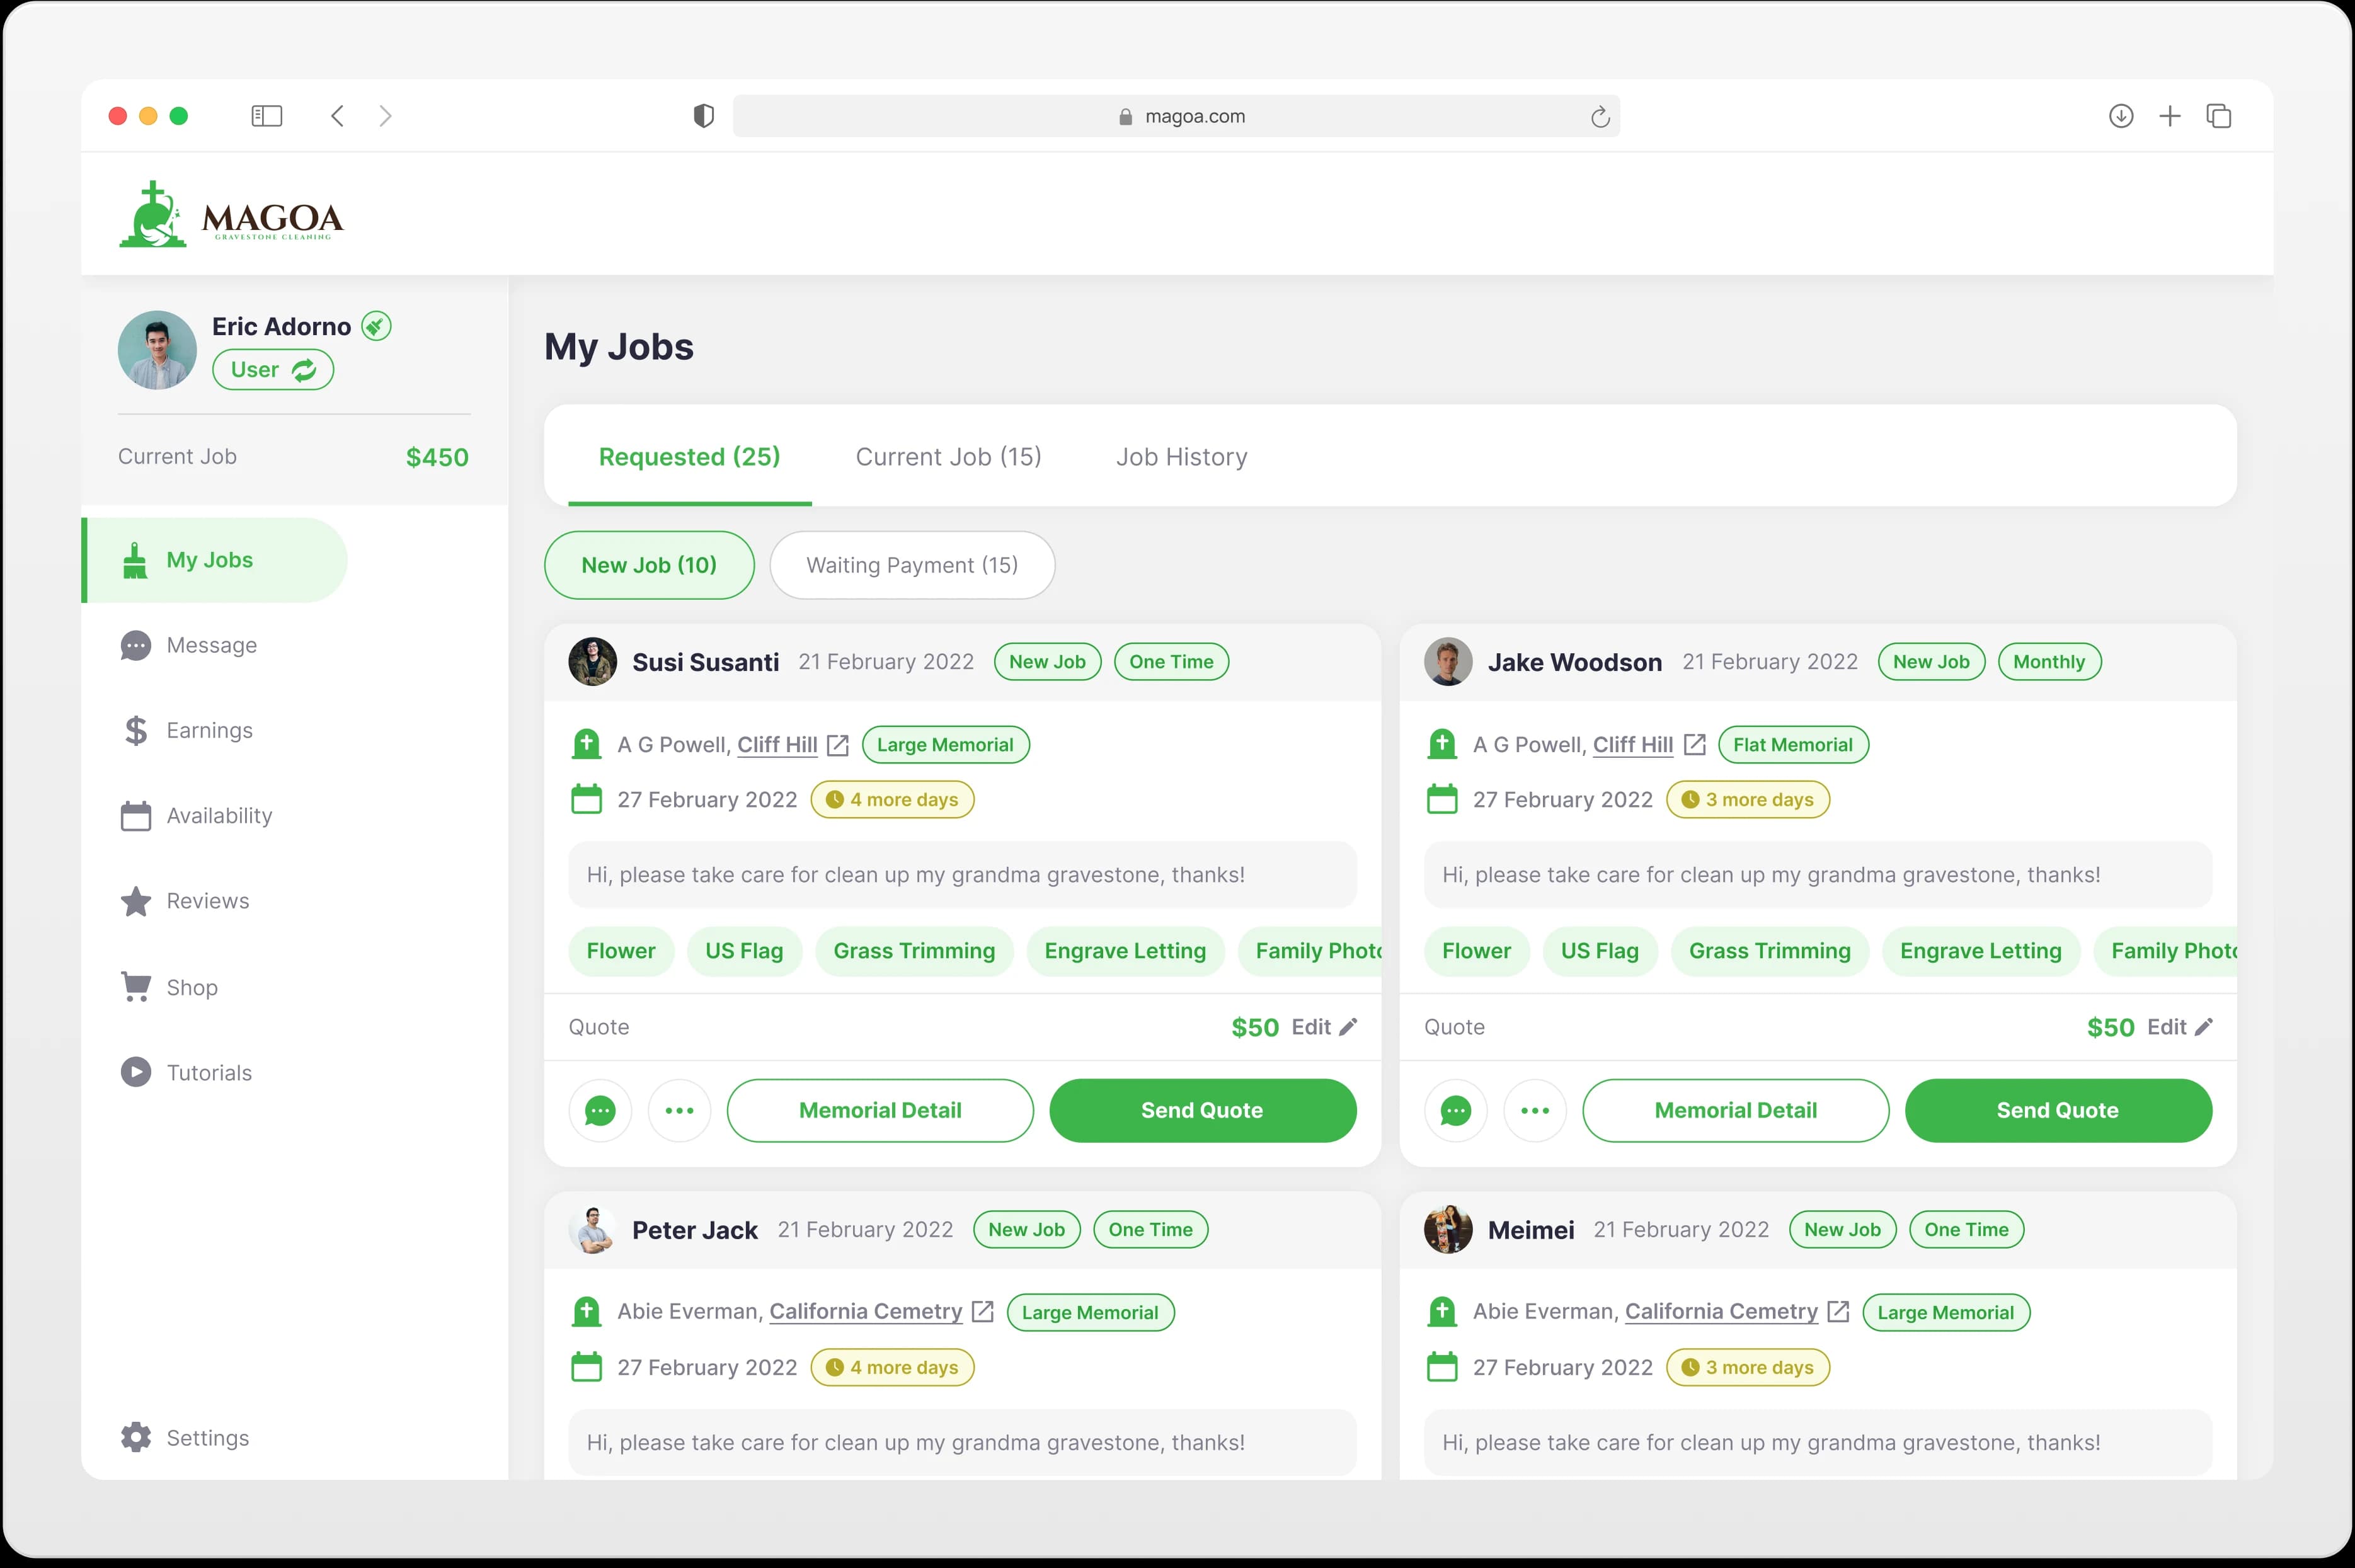2355x1568 pixels.
Task: Go to Earnings in the sidebar
Action: pos(209,730)
